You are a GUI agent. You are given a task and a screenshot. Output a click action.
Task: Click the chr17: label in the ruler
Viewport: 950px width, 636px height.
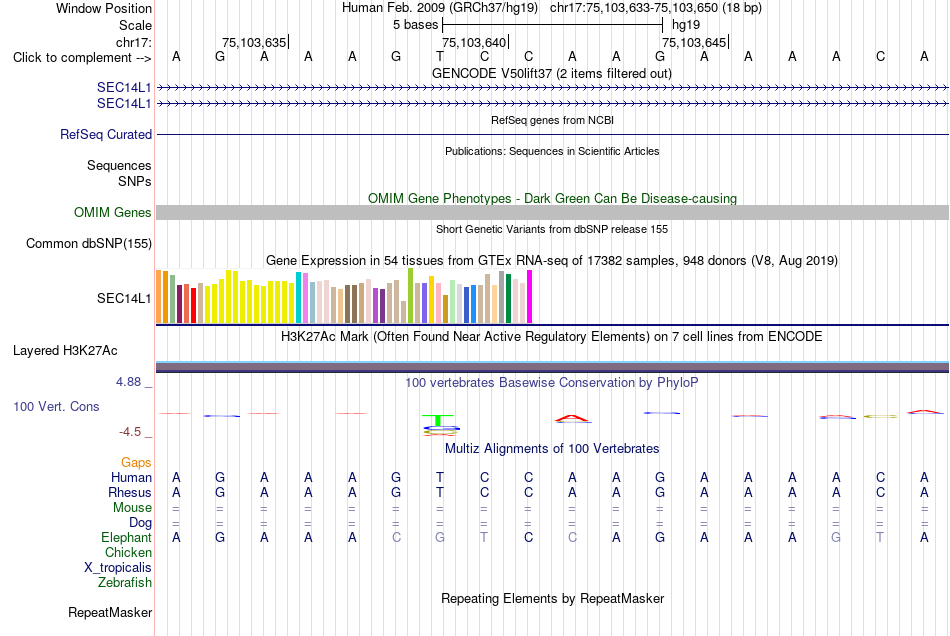point(134,42)
